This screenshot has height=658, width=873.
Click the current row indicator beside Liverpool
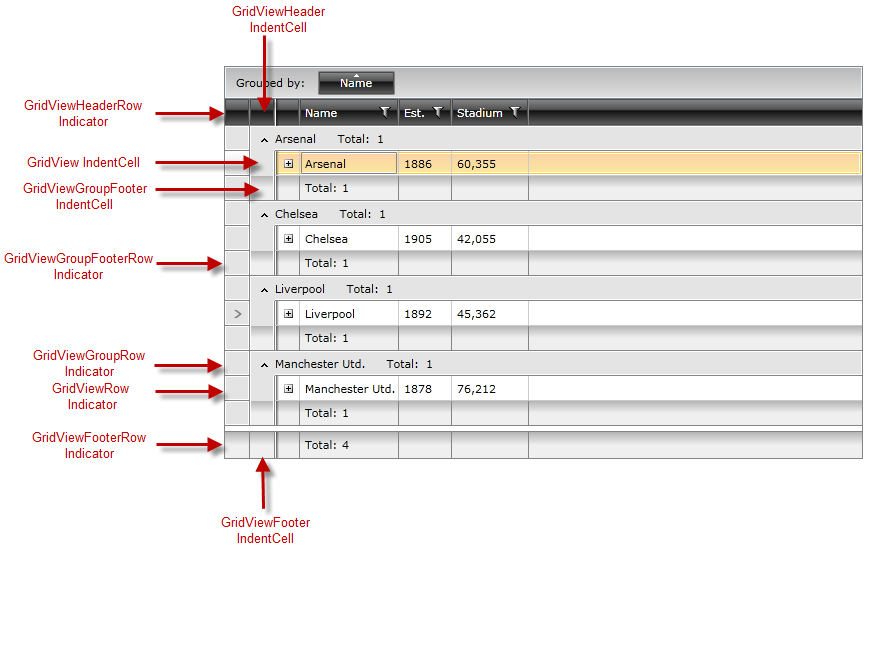(236, 313)
